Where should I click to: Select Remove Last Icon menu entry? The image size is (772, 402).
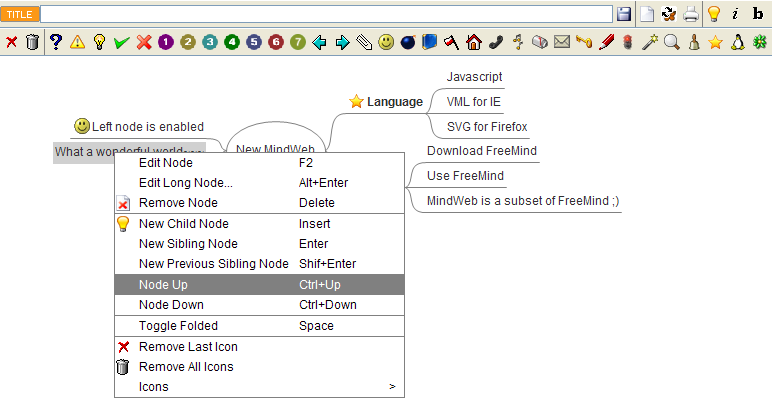point(259,347)
